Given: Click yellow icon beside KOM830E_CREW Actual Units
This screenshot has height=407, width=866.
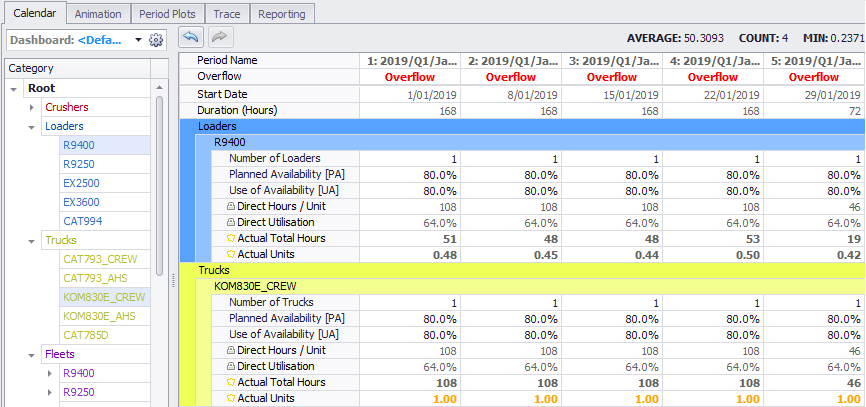Looking at the screenshot, I should [230, 398].
